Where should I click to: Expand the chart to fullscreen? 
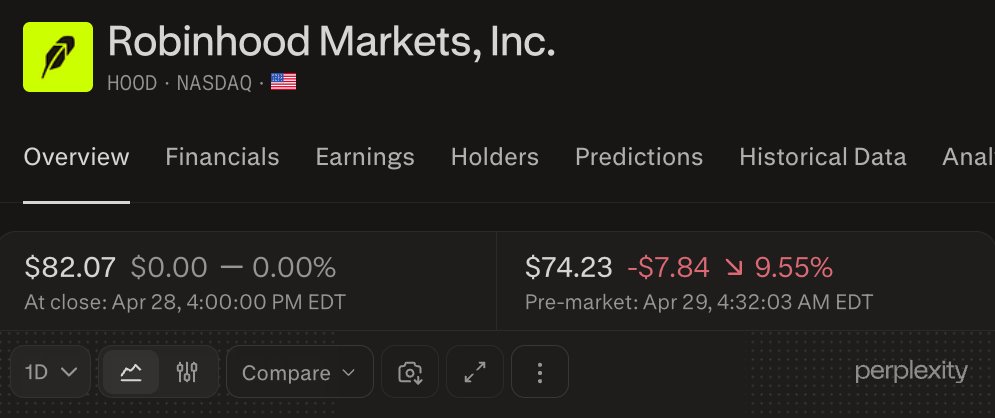(475, 372)
